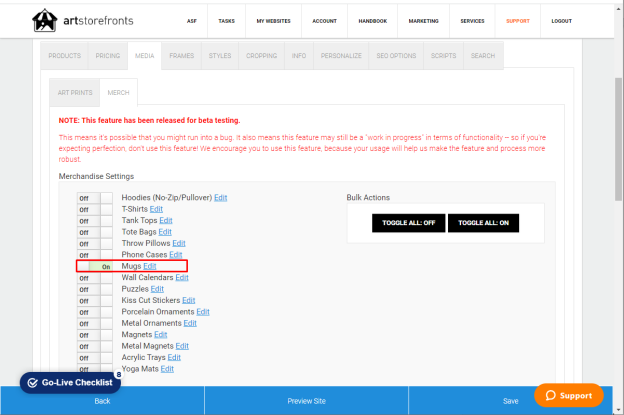Edit the Tote Bags settings

165,232
